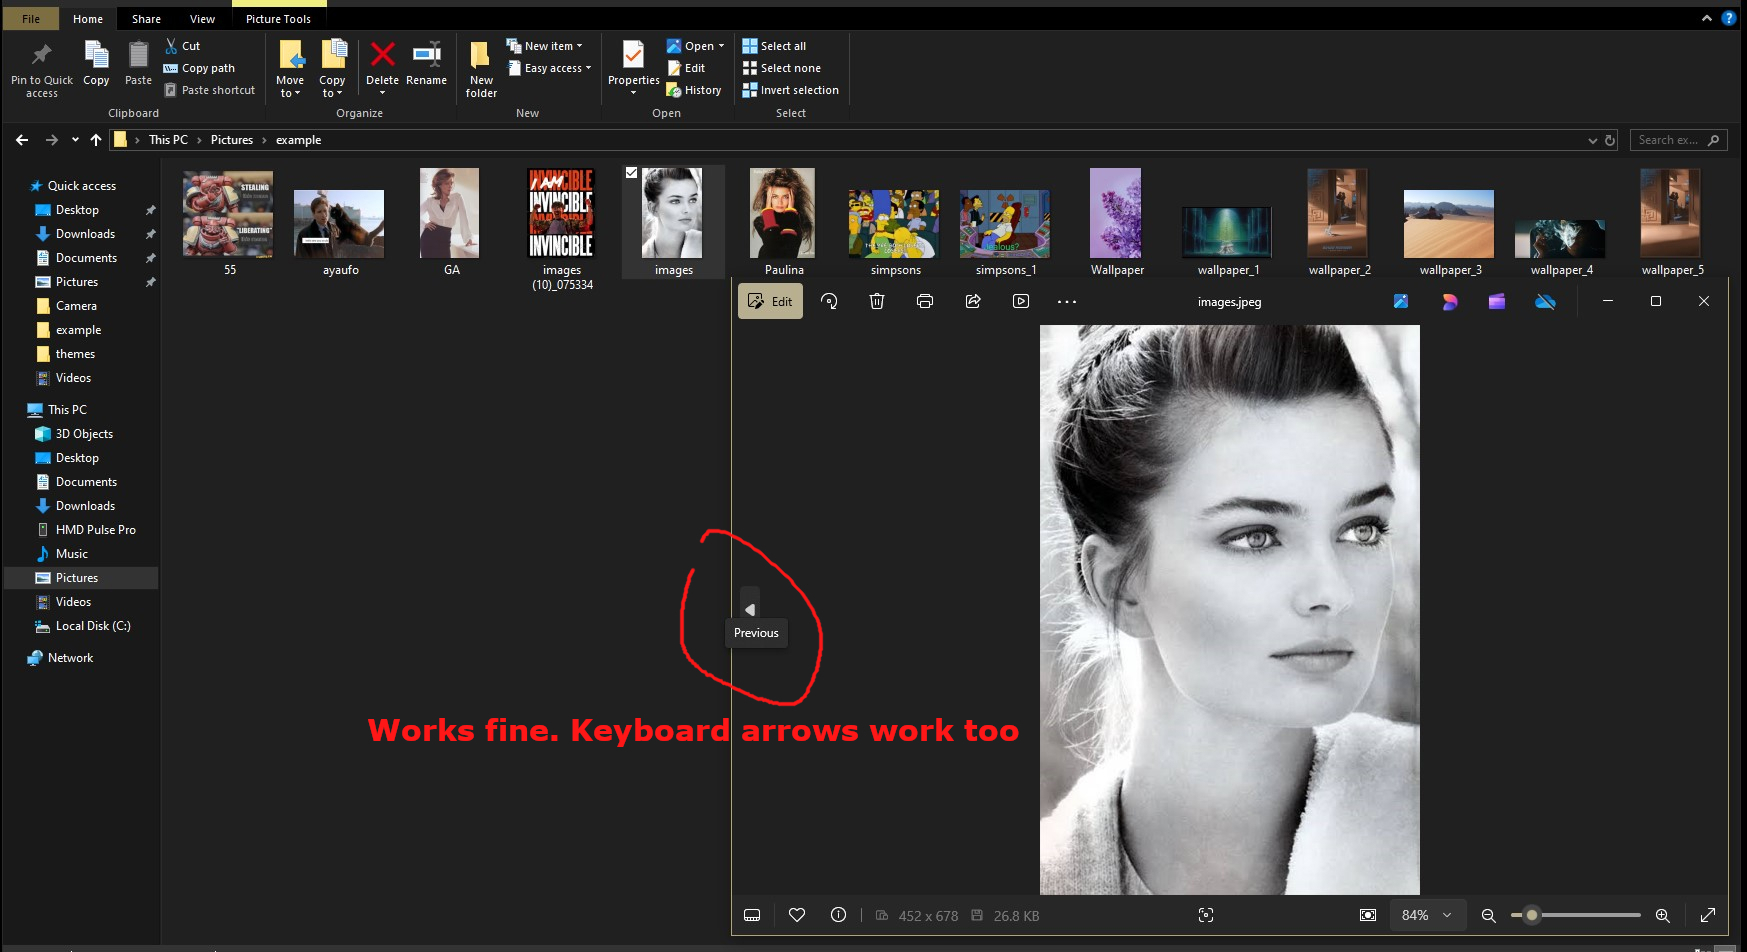The height and width of the screenshot is (952, 1747).
Task: Open the File tab in Explorer
Action: pos(31,18)
